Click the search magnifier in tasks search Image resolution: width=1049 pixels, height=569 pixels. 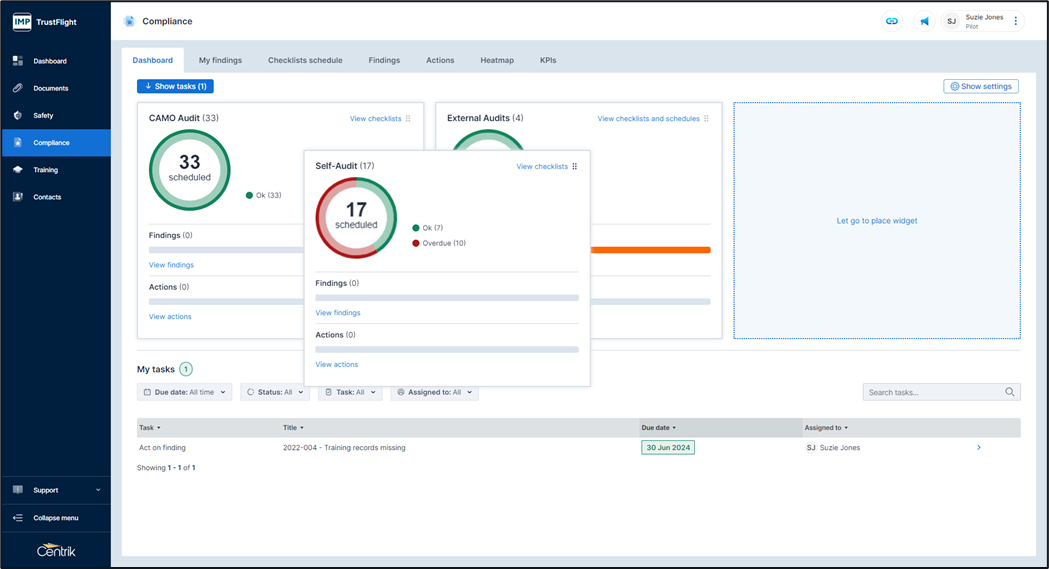point(1010,392)
